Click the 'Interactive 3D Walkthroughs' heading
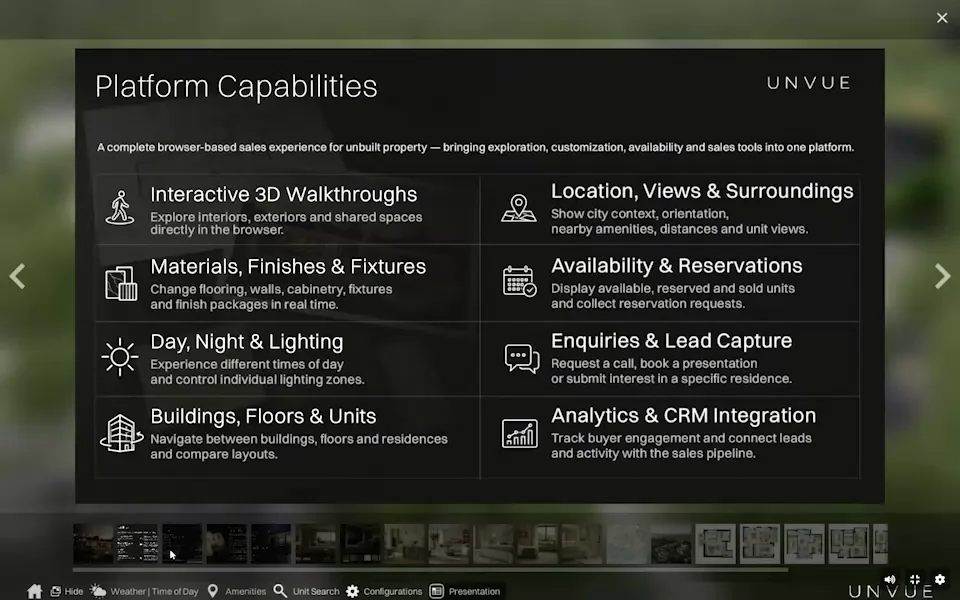The image size is (960, 600). coord(283,194)
